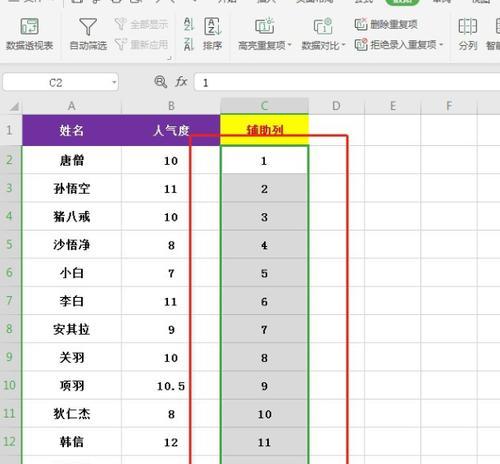Viewport: 500px width, 464px height.
Task: Click the cell 猪八戒
Action: tap(72, 216)
